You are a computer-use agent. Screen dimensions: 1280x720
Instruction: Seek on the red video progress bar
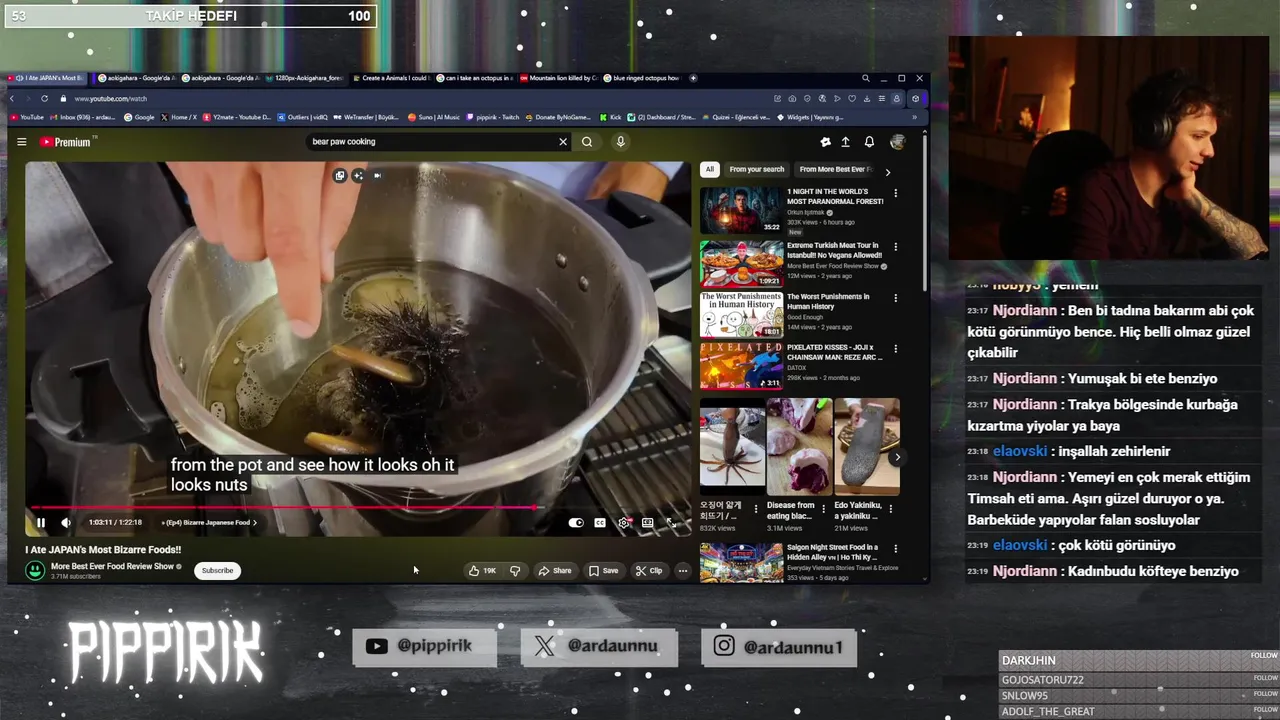click(358, 507)
